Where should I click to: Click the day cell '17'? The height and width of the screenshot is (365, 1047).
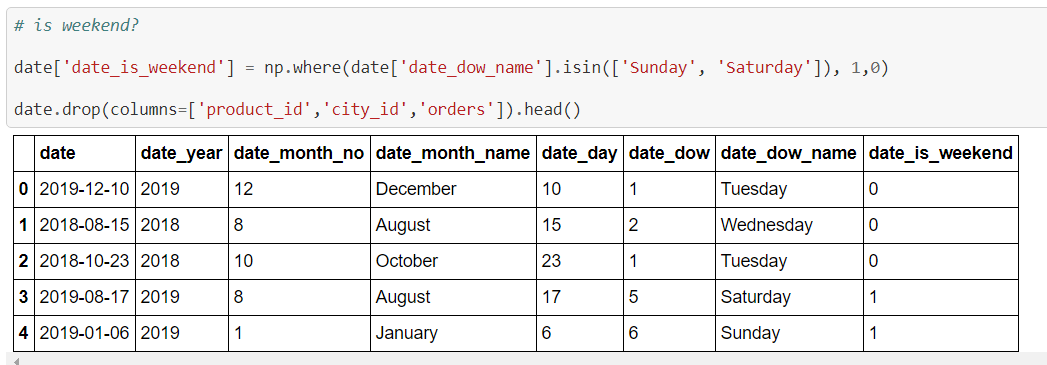point(580,298)
